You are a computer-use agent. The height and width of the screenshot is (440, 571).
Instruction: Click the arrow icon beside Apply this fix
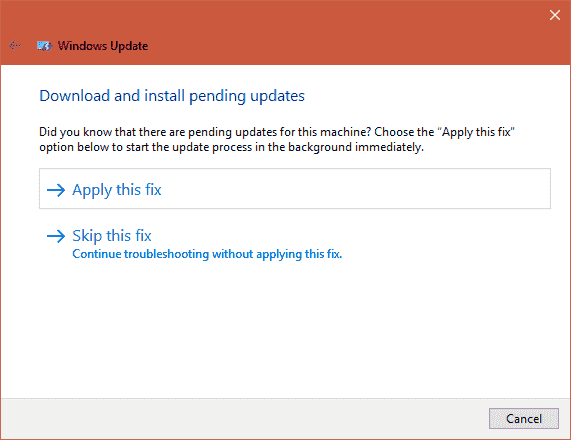pos(56,190)
